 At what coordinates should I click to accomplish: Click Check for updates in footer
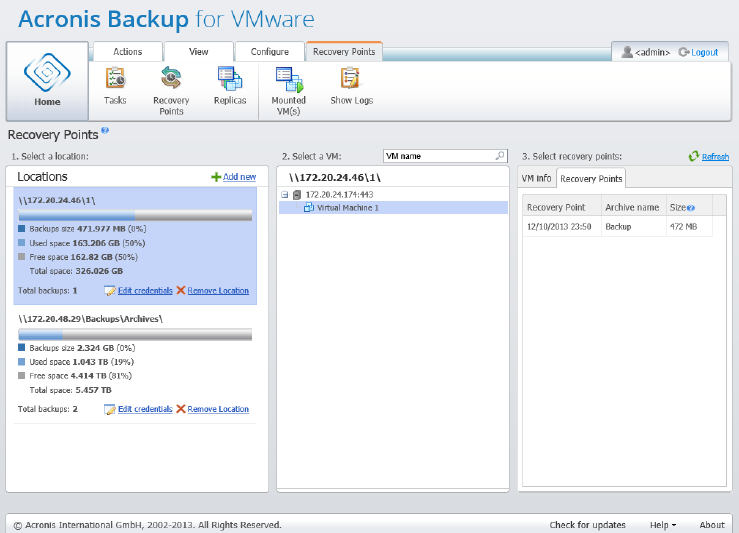point(587,525)
